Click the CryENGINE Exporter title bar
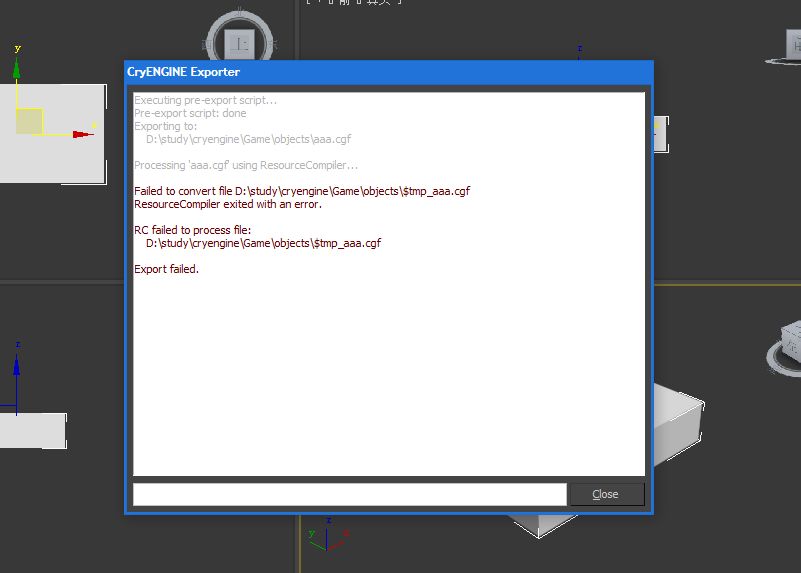801x573 pixels. pos(389,72)
